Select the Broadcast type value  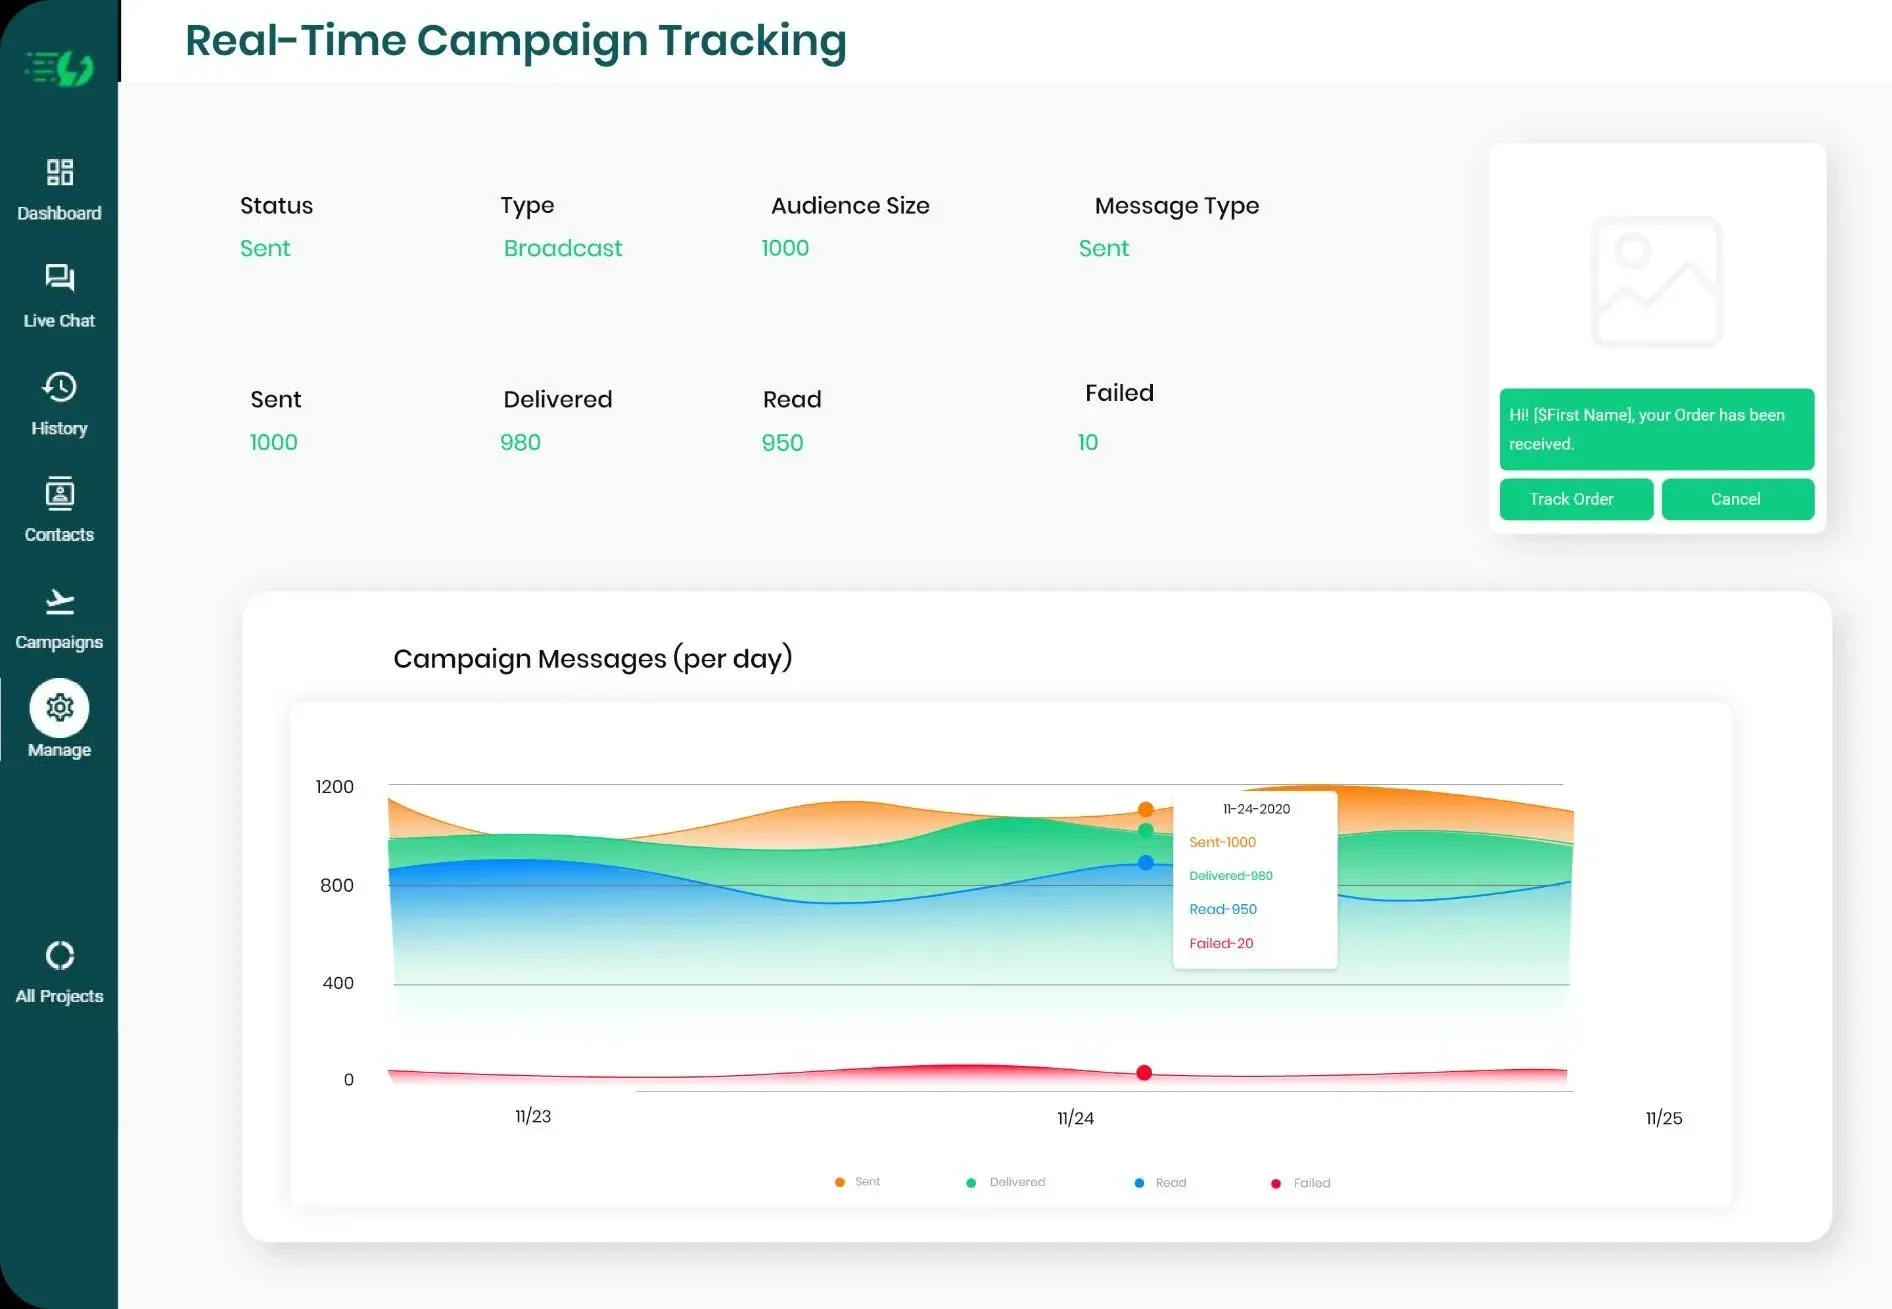pos(563,248)
